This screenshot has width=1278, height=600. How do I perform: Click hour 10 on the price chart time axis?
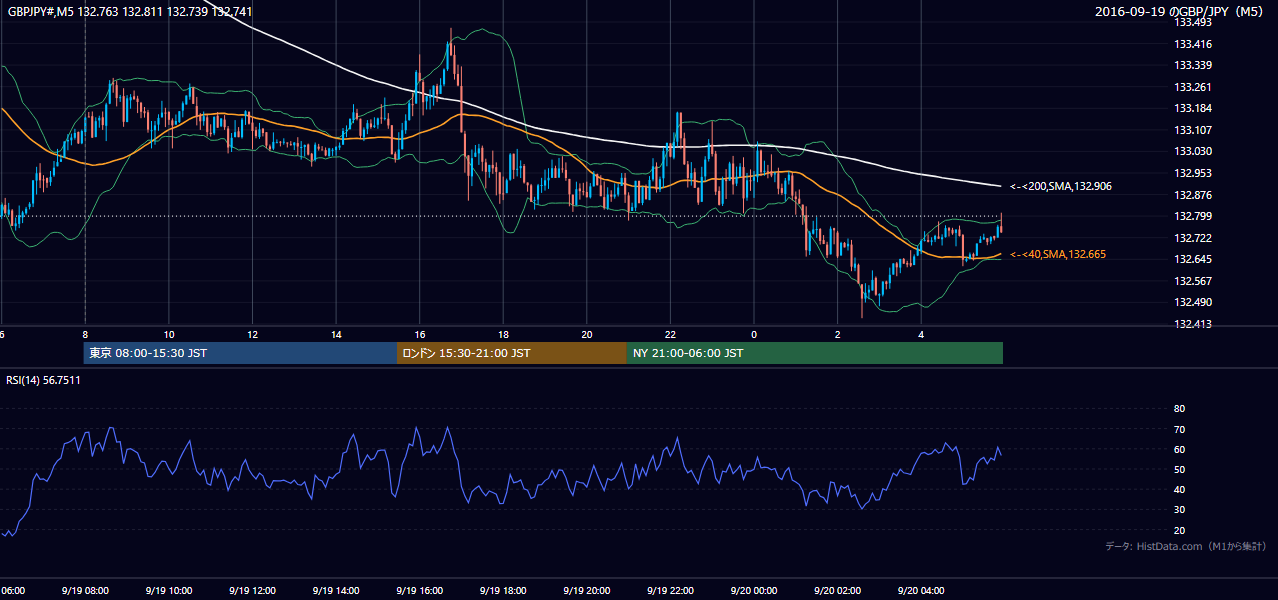[169, 334]
